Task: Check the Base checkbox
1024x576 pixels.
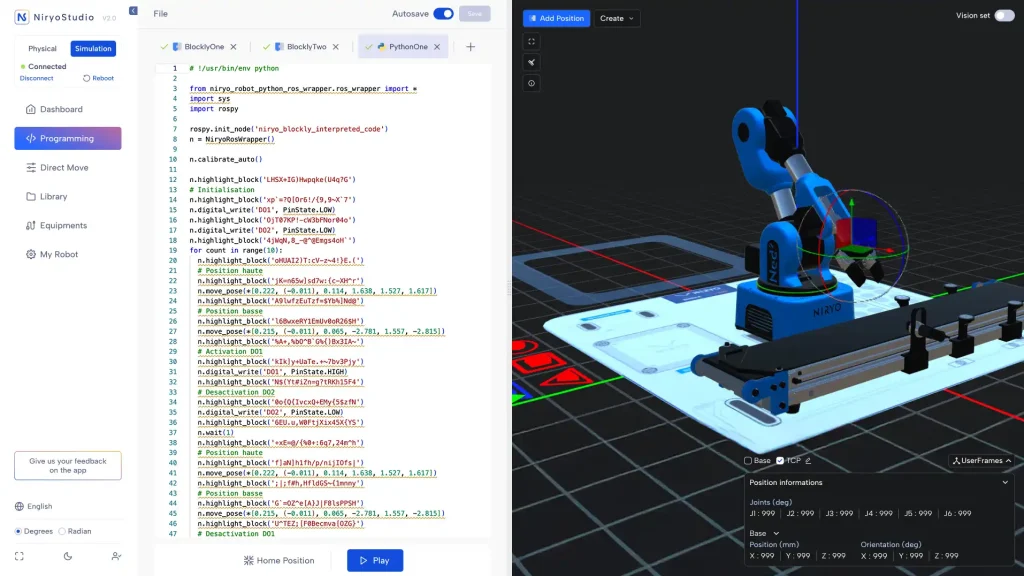Action: (x=748, y=461)
